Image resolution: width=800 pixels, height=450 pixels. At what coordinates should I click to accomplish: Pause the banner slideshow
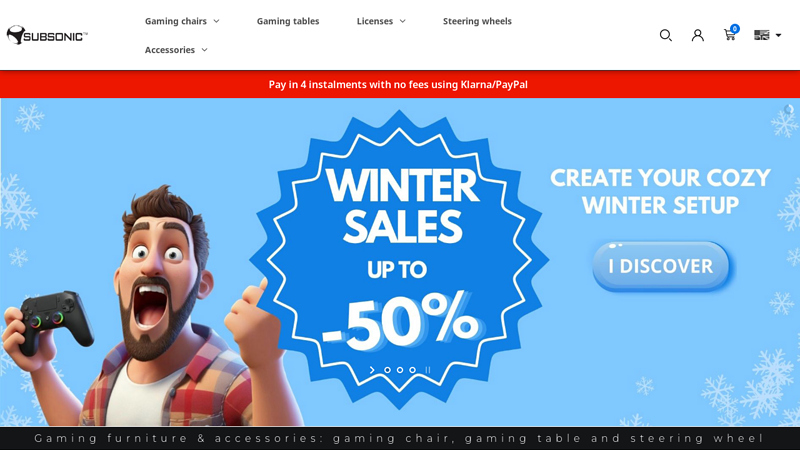point(428,370)
